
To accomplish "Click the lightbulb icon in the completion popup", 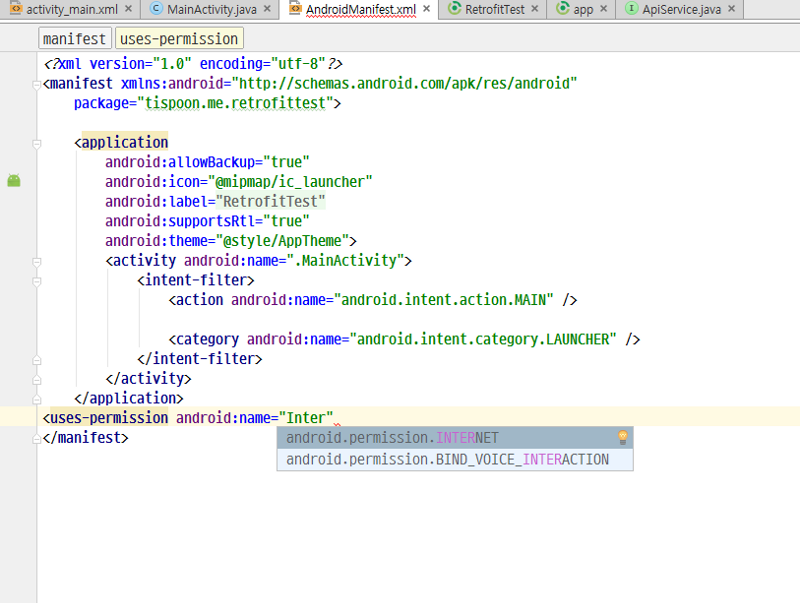I will [622, 437].
